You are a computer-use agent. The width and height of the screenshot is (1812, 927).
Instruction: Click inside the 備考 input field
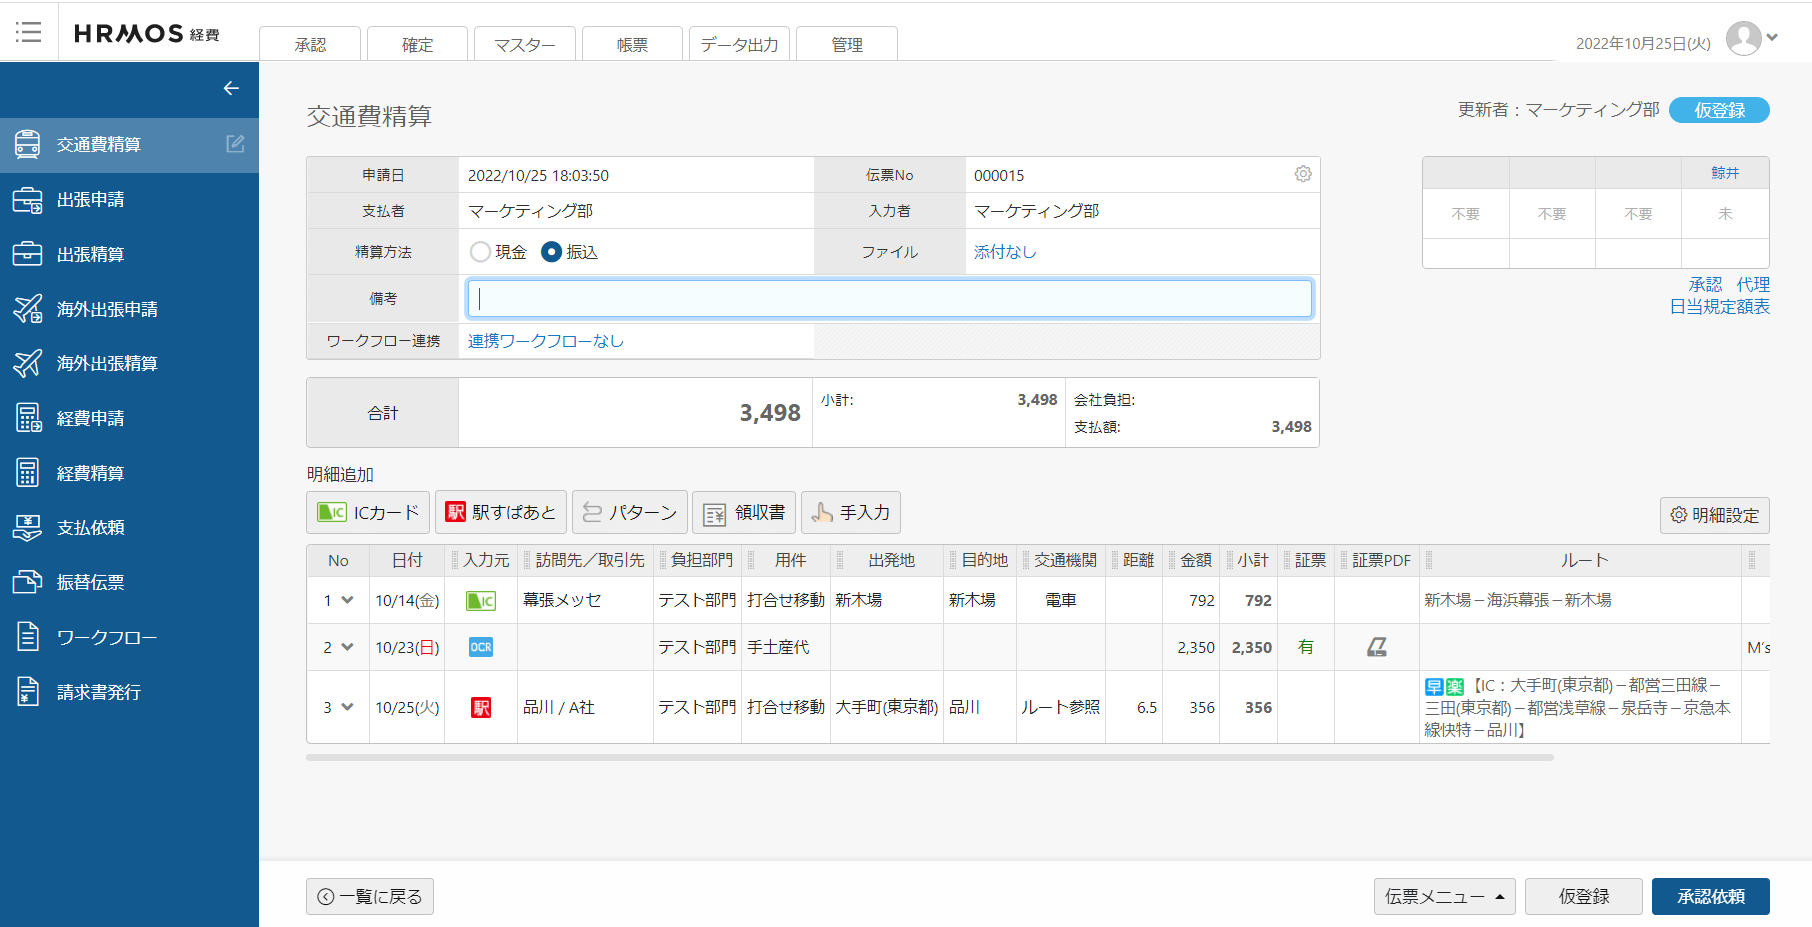tap(888, 298)
